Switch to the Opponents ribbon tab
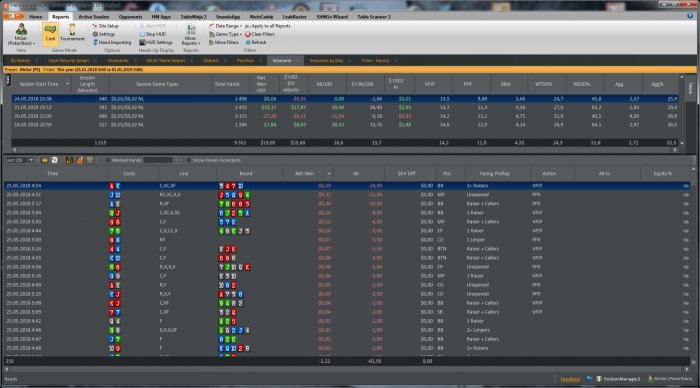Image resolution: width=700 pixels, height=388 pixels. (x=130, y=17)
